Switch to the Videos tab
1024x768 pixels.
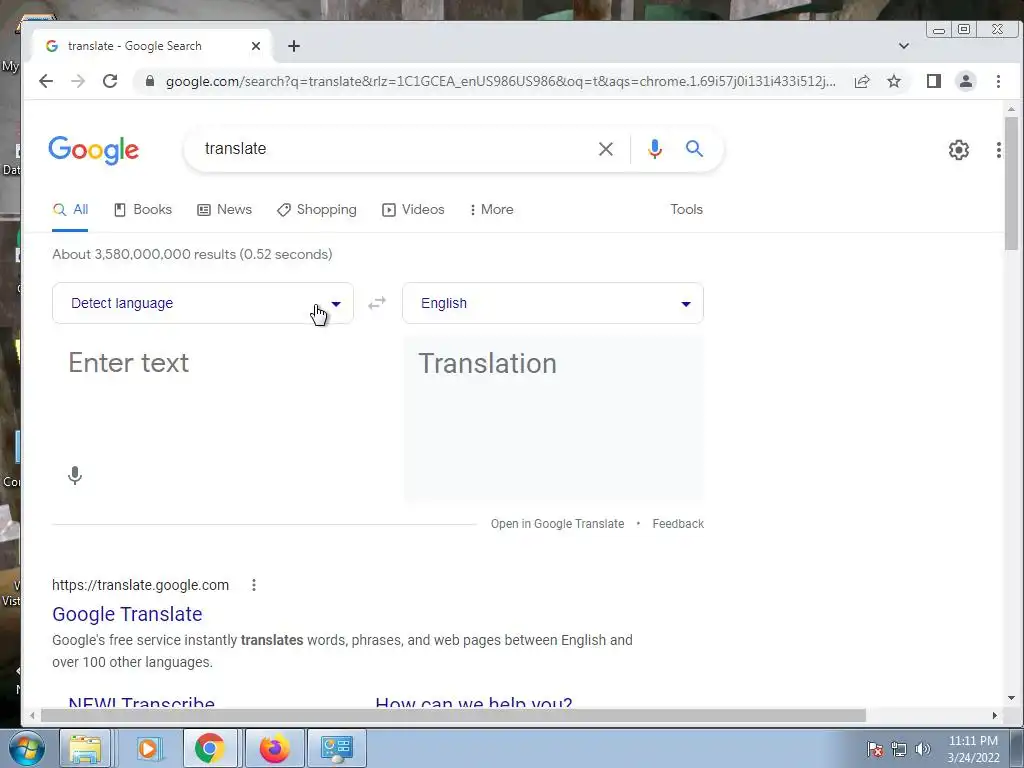413,210
